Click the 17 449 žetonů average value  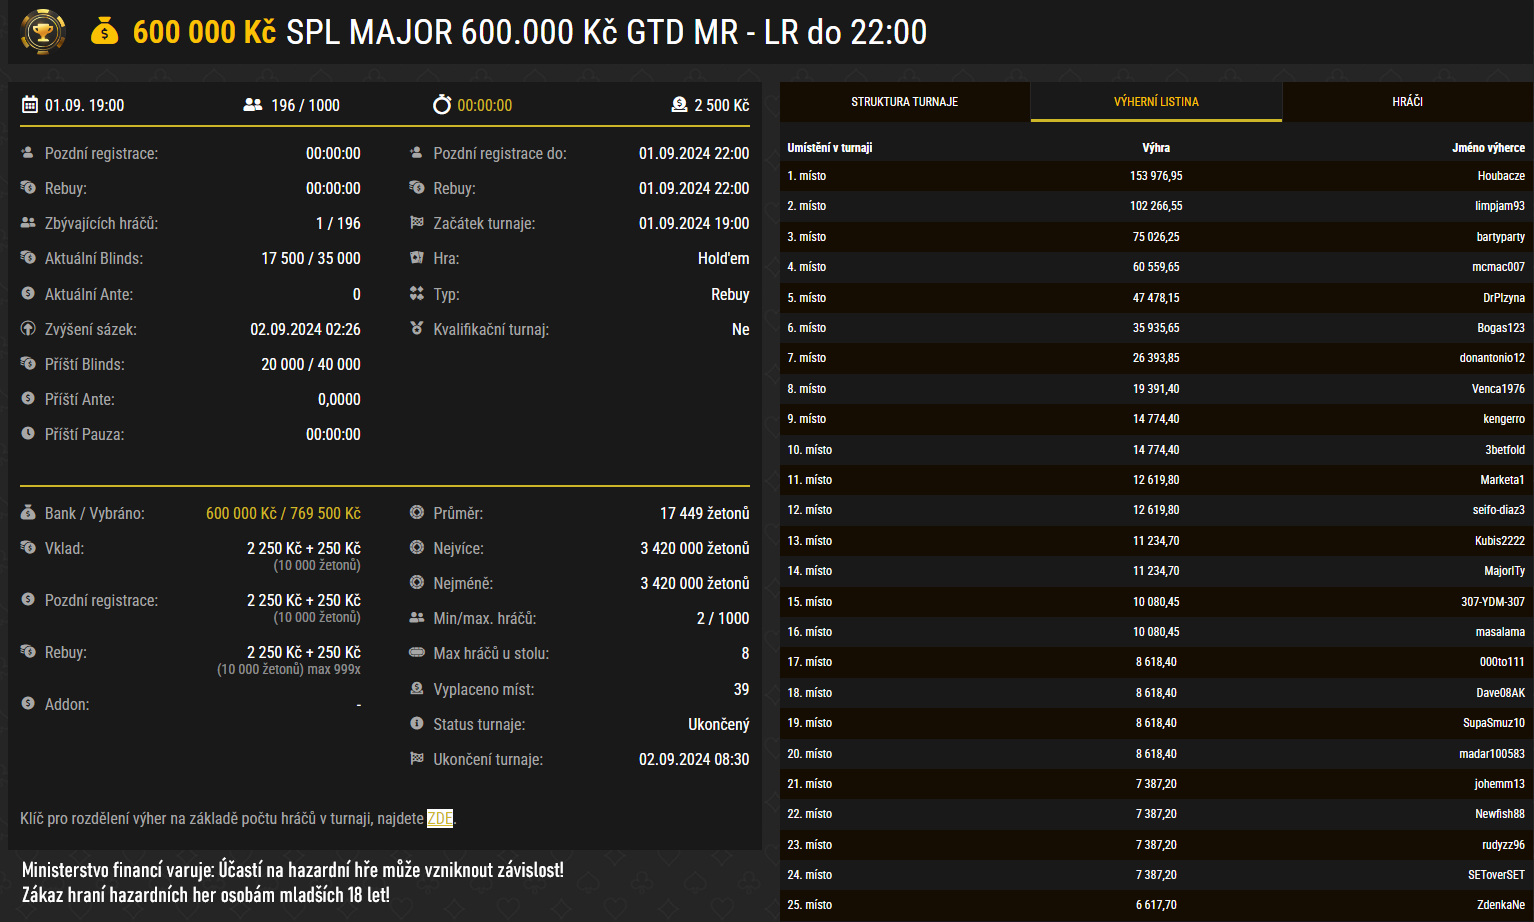704,513
